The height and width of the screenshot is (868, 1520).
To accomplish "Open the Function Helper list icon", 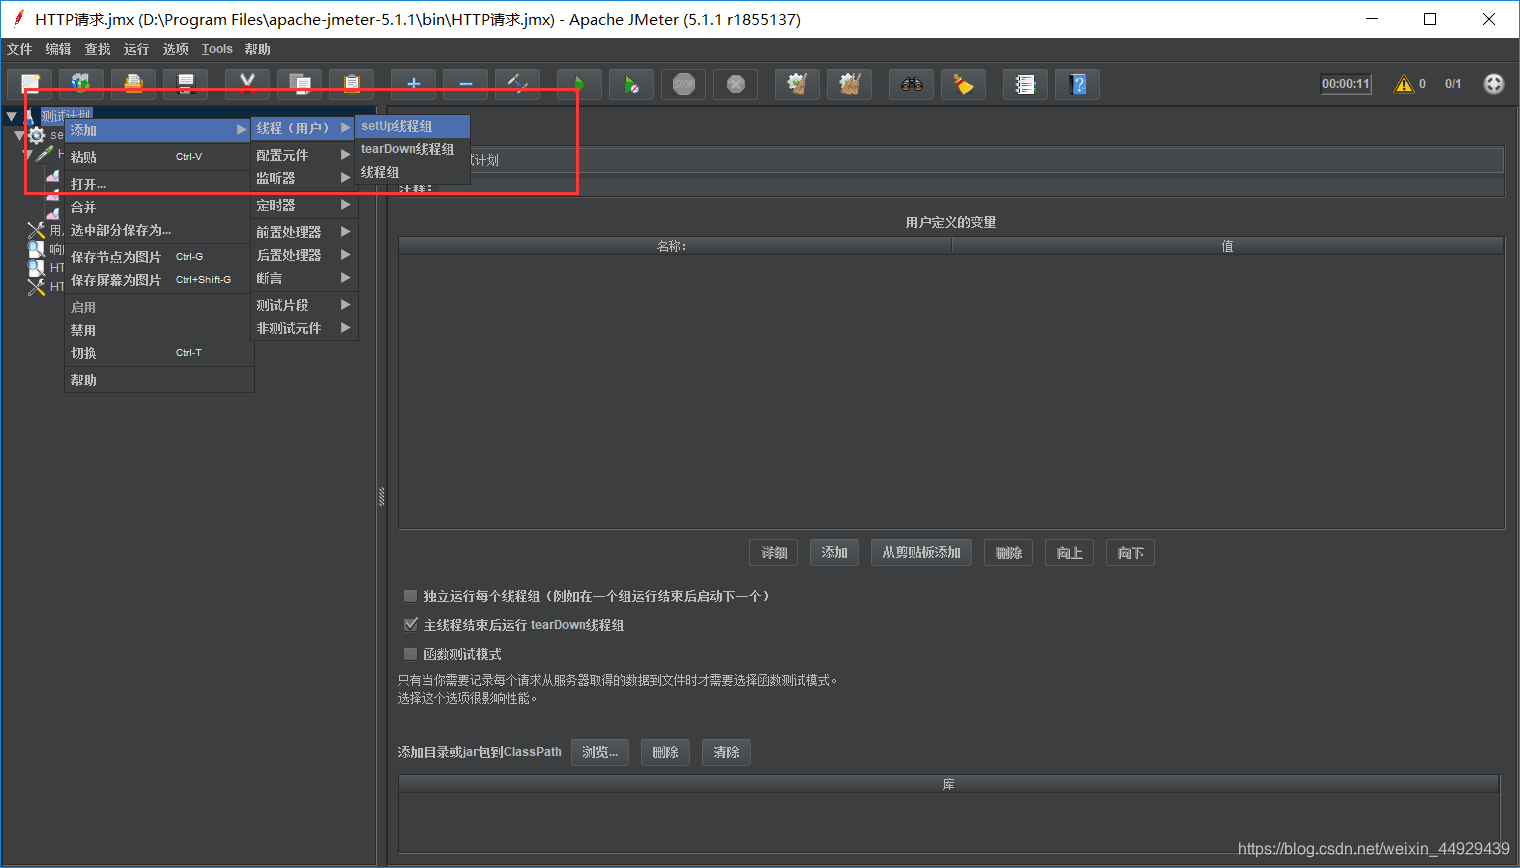I will point(1025,84).
